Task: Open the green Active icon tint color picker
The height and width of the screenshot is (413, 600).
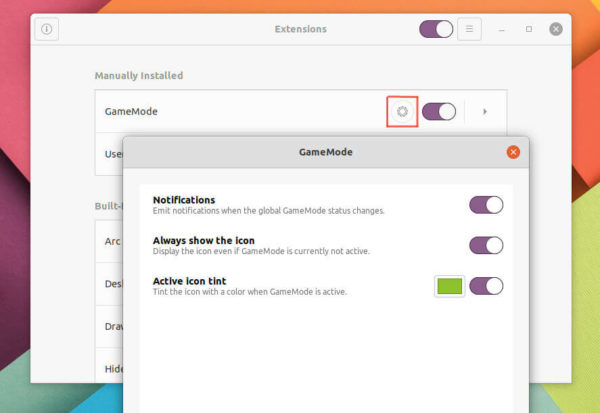Action: (x=450, y=286)
